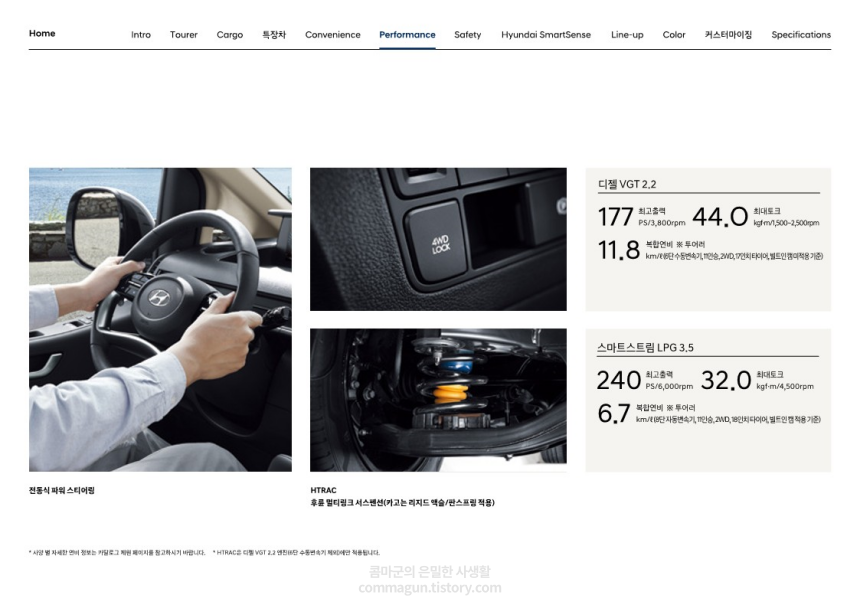Click the 32.0 torque value

[726, 380]
